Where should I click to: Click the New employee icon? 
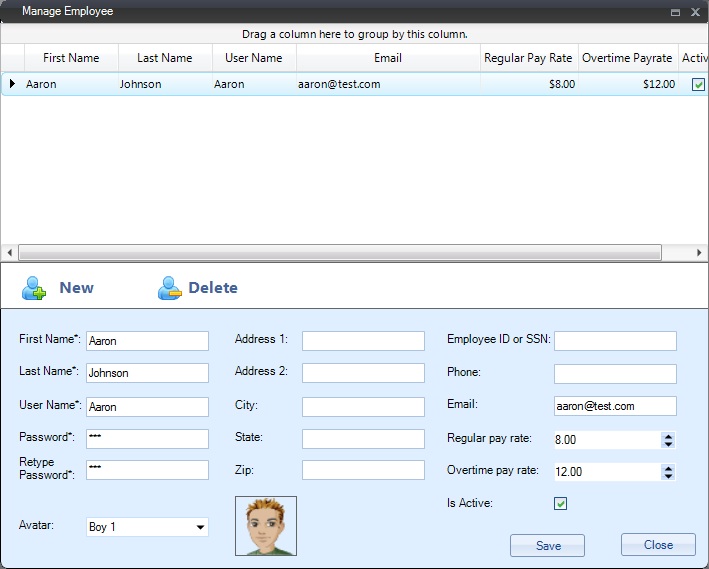(x=35, y=288)
